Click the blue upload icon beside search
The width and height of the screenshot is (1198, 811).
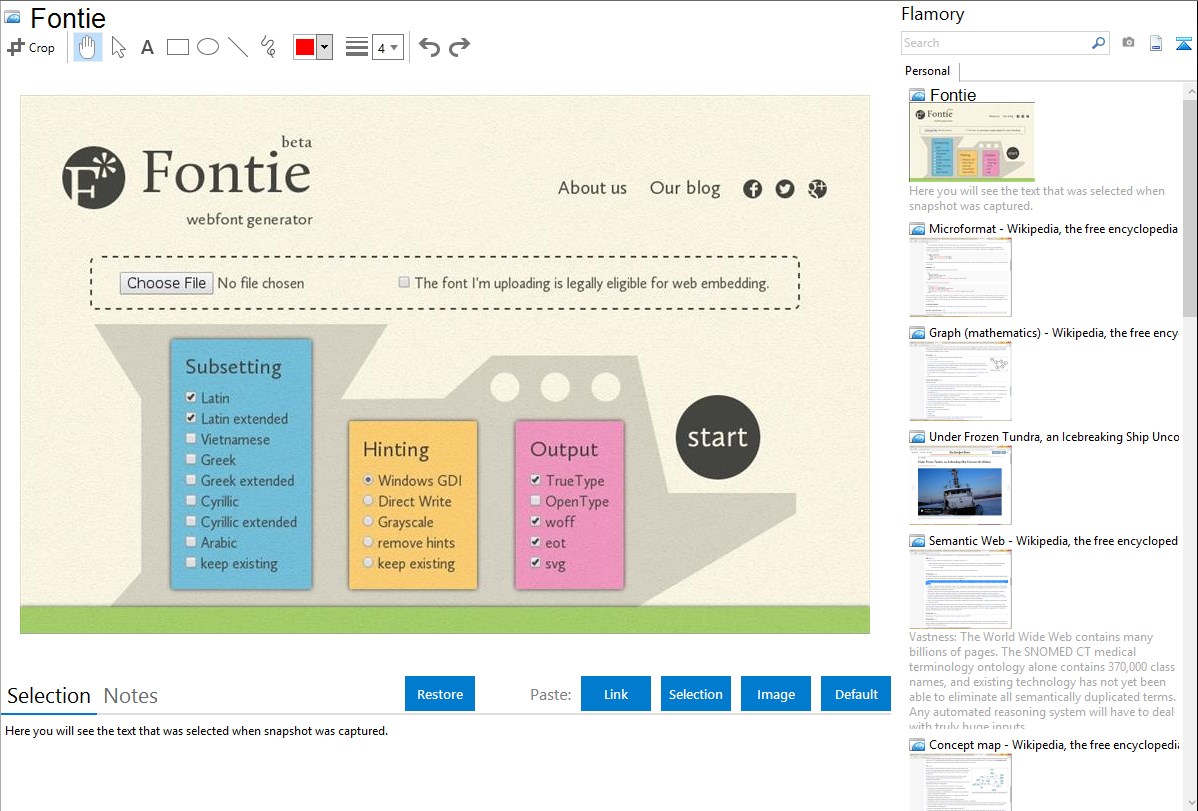(1183, 43)
